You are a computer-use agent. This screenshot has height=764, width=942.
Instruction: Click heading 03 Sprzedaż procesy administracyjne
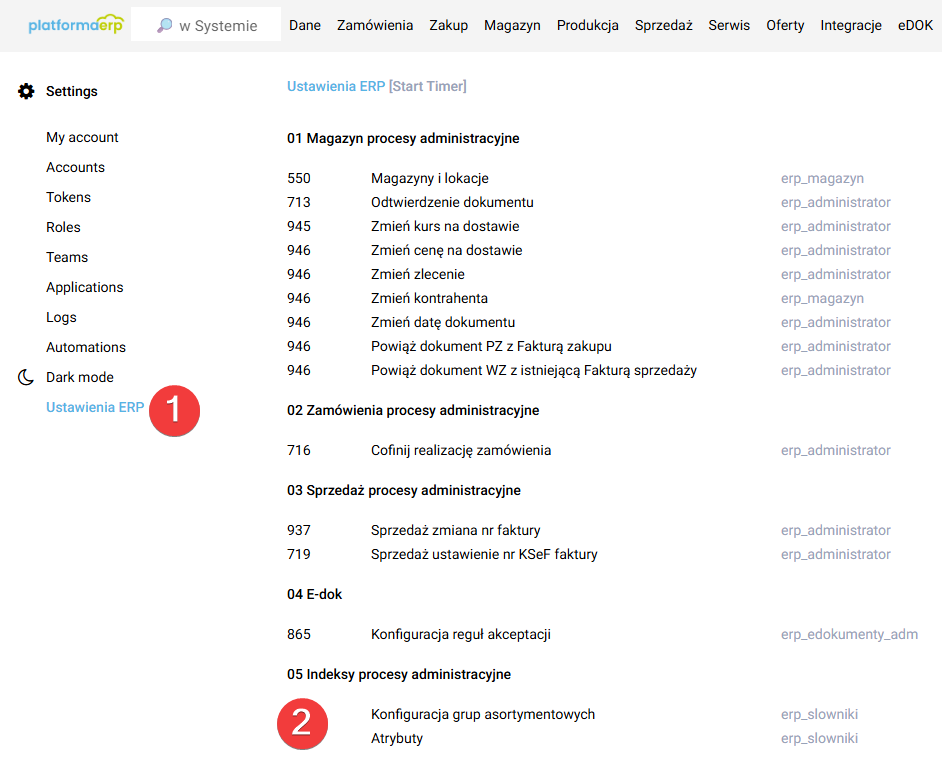pos(404,490)
